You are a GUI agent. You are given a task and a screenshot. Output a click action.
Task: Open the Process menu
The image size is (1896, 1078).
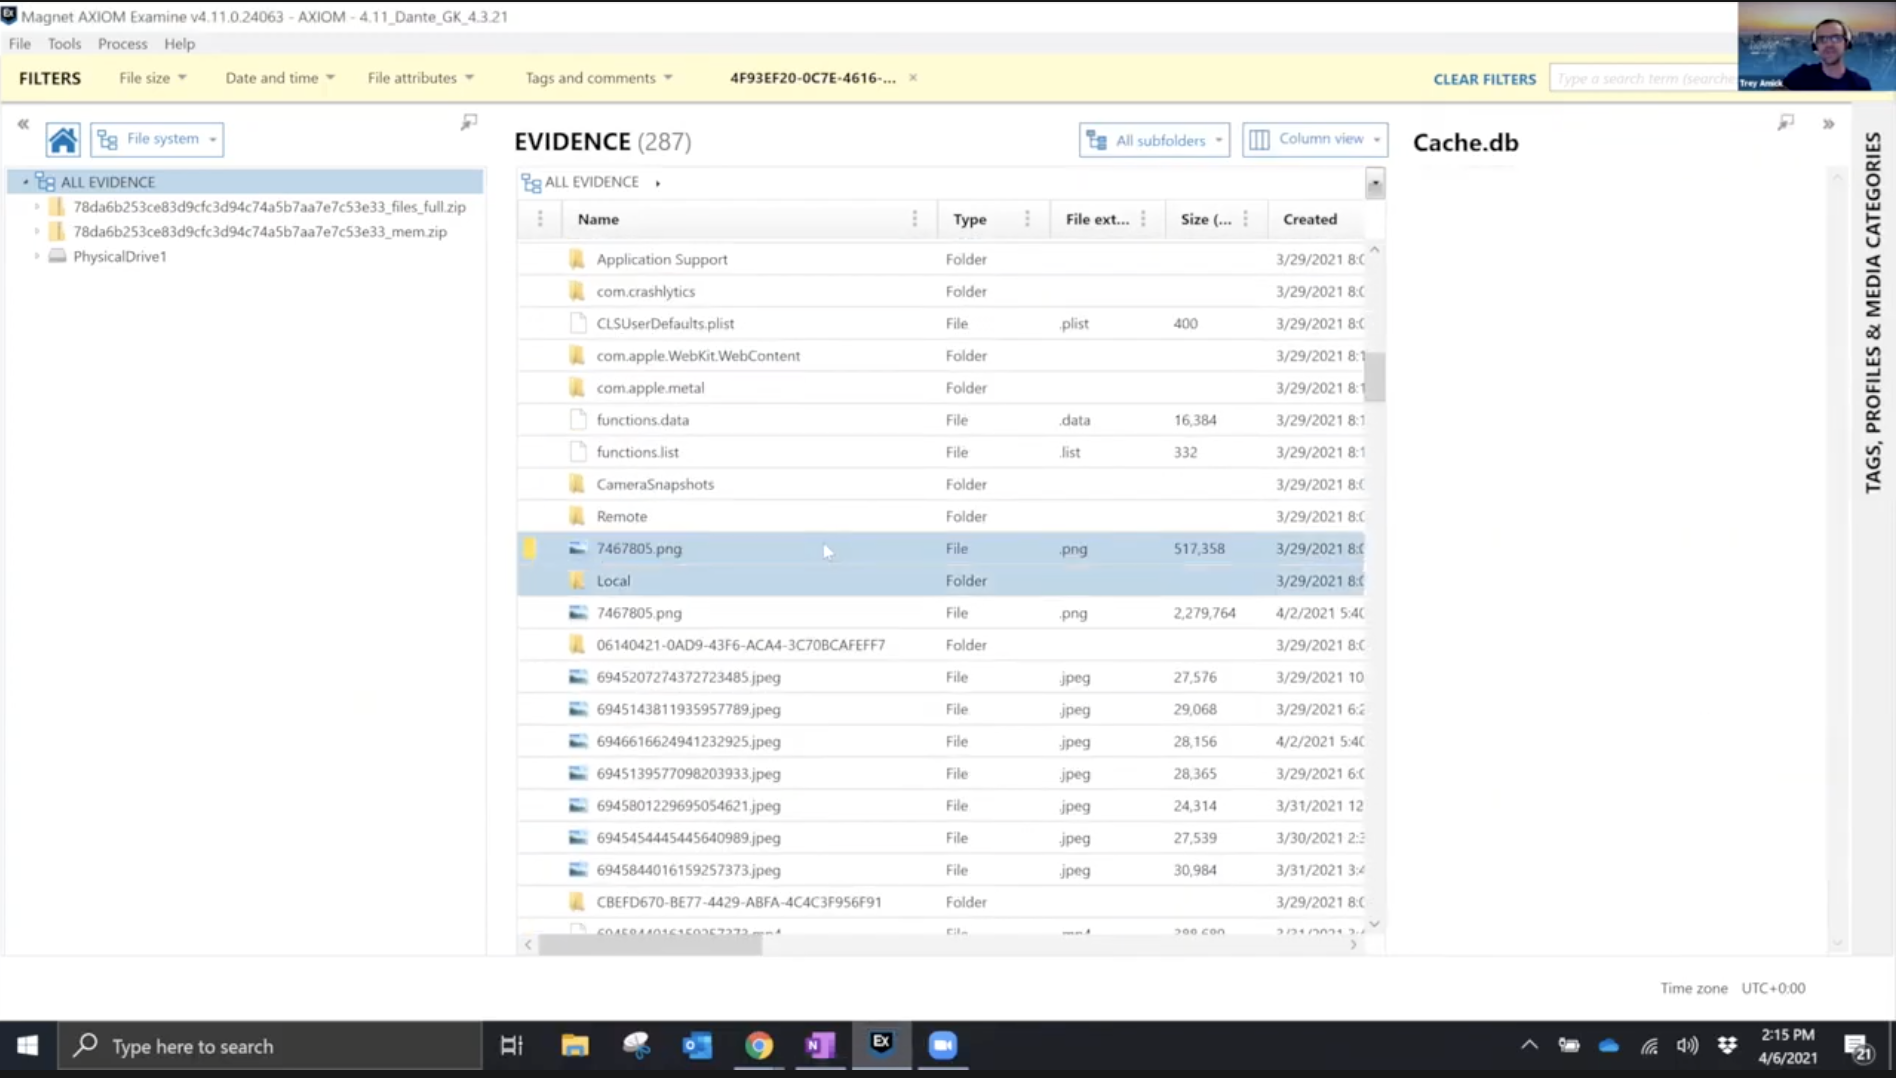[x=122, y=44]
